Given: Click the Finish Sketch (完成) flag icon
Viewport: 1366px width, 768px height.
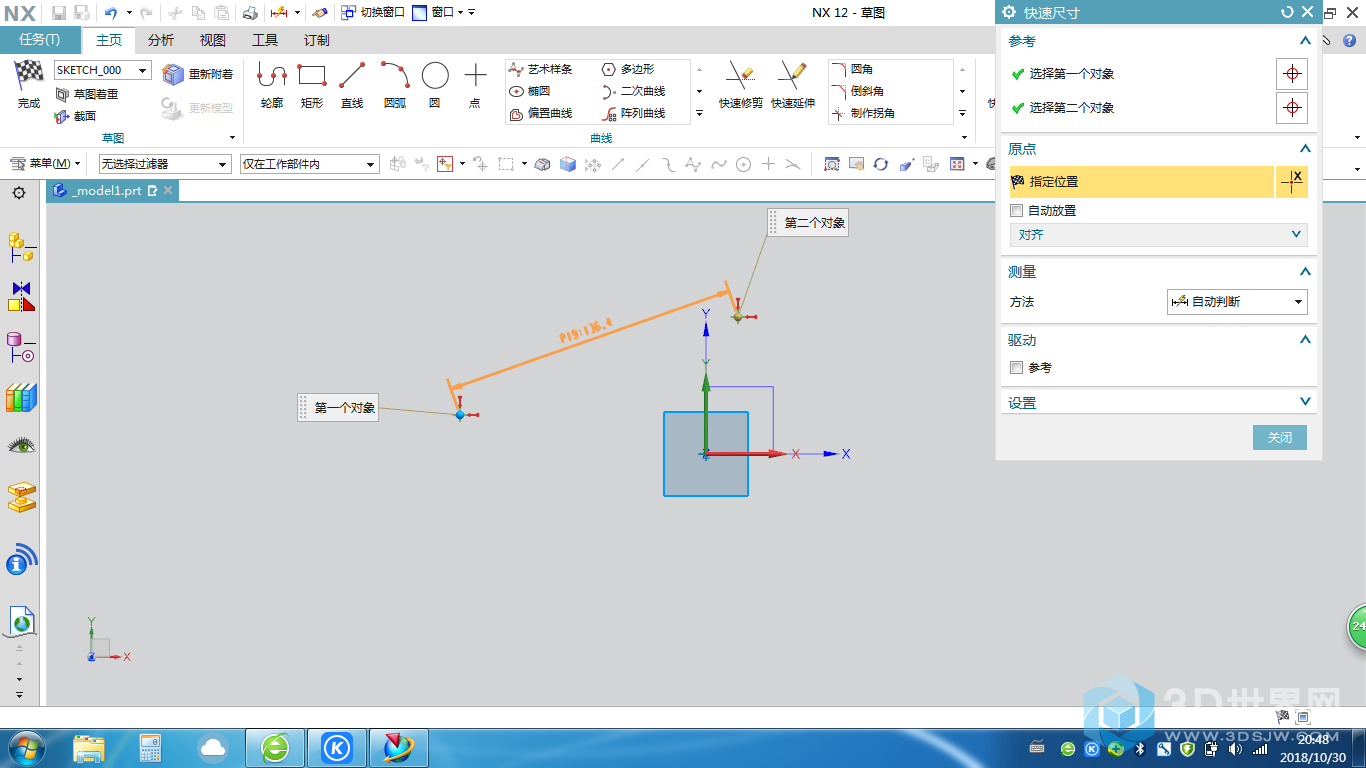Looking at the screenshot, I should pyautogui.click(x=29, y=75).
